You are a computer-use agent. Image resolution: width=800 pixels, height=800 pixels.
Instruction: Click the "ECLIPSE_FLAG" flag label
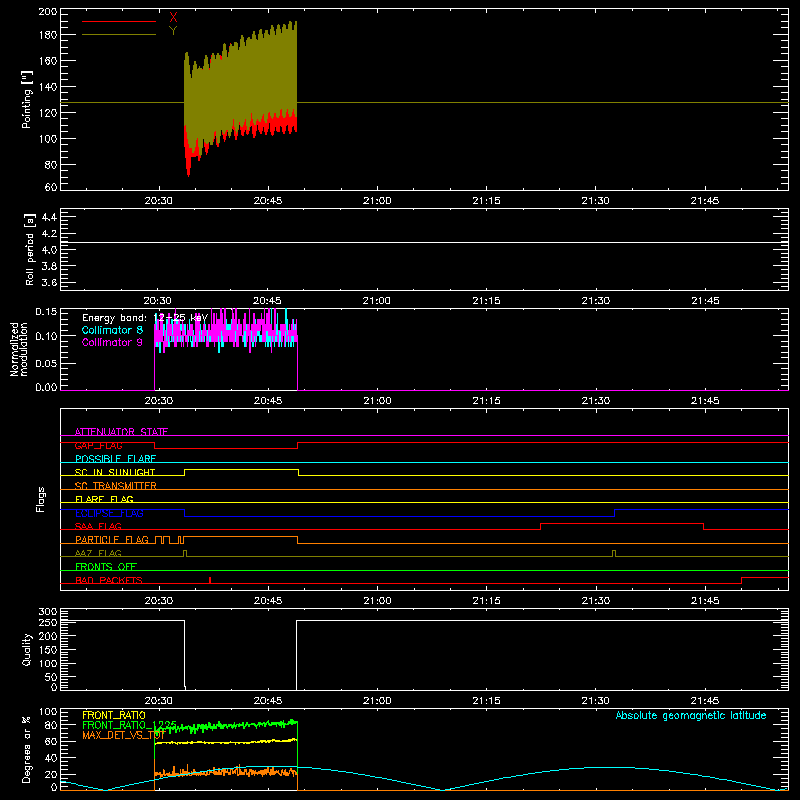pyautogui.click(x=109, y=513)
